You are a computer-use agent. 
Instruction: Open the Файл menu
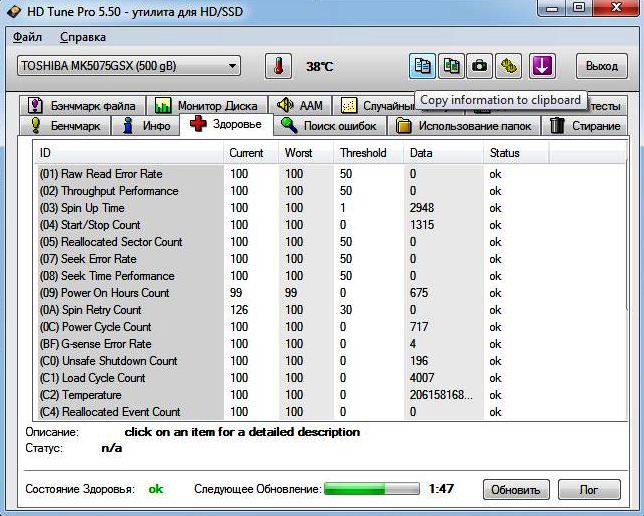click(27, 37)
